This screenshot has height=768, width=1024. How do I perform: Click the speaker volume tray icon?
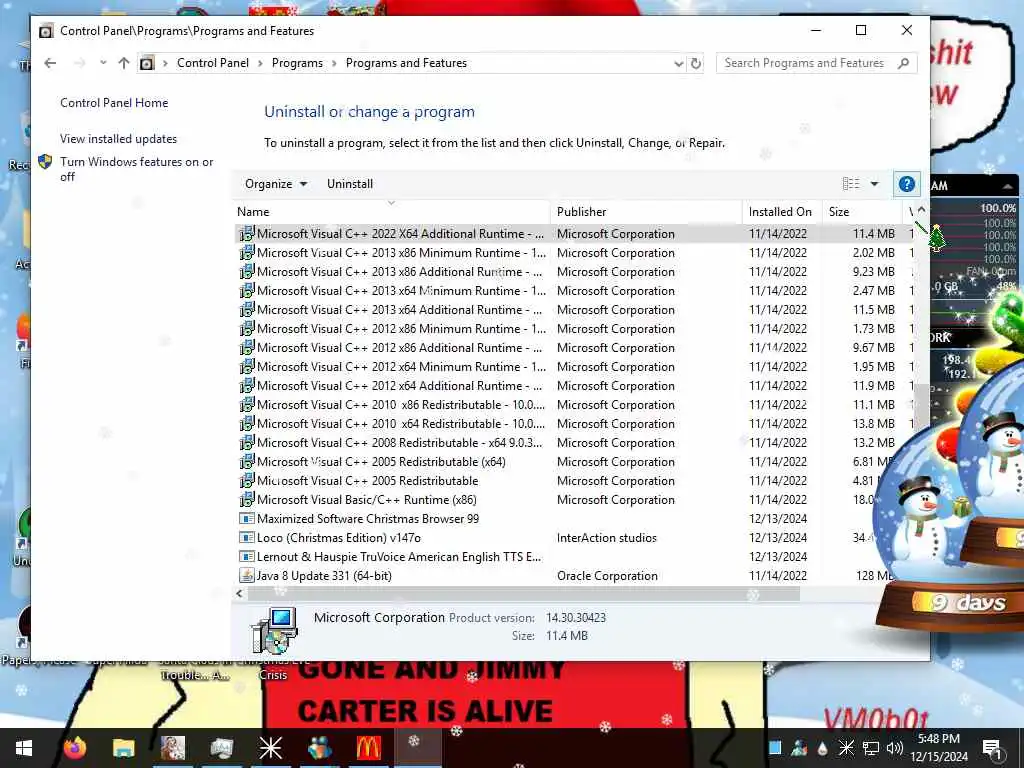pos(895,748)
